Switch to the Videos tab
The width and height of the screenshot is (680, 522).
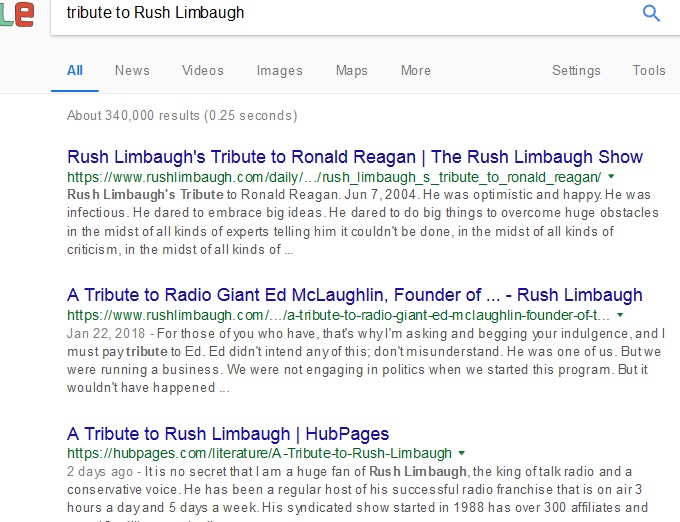tap(203, 71)
